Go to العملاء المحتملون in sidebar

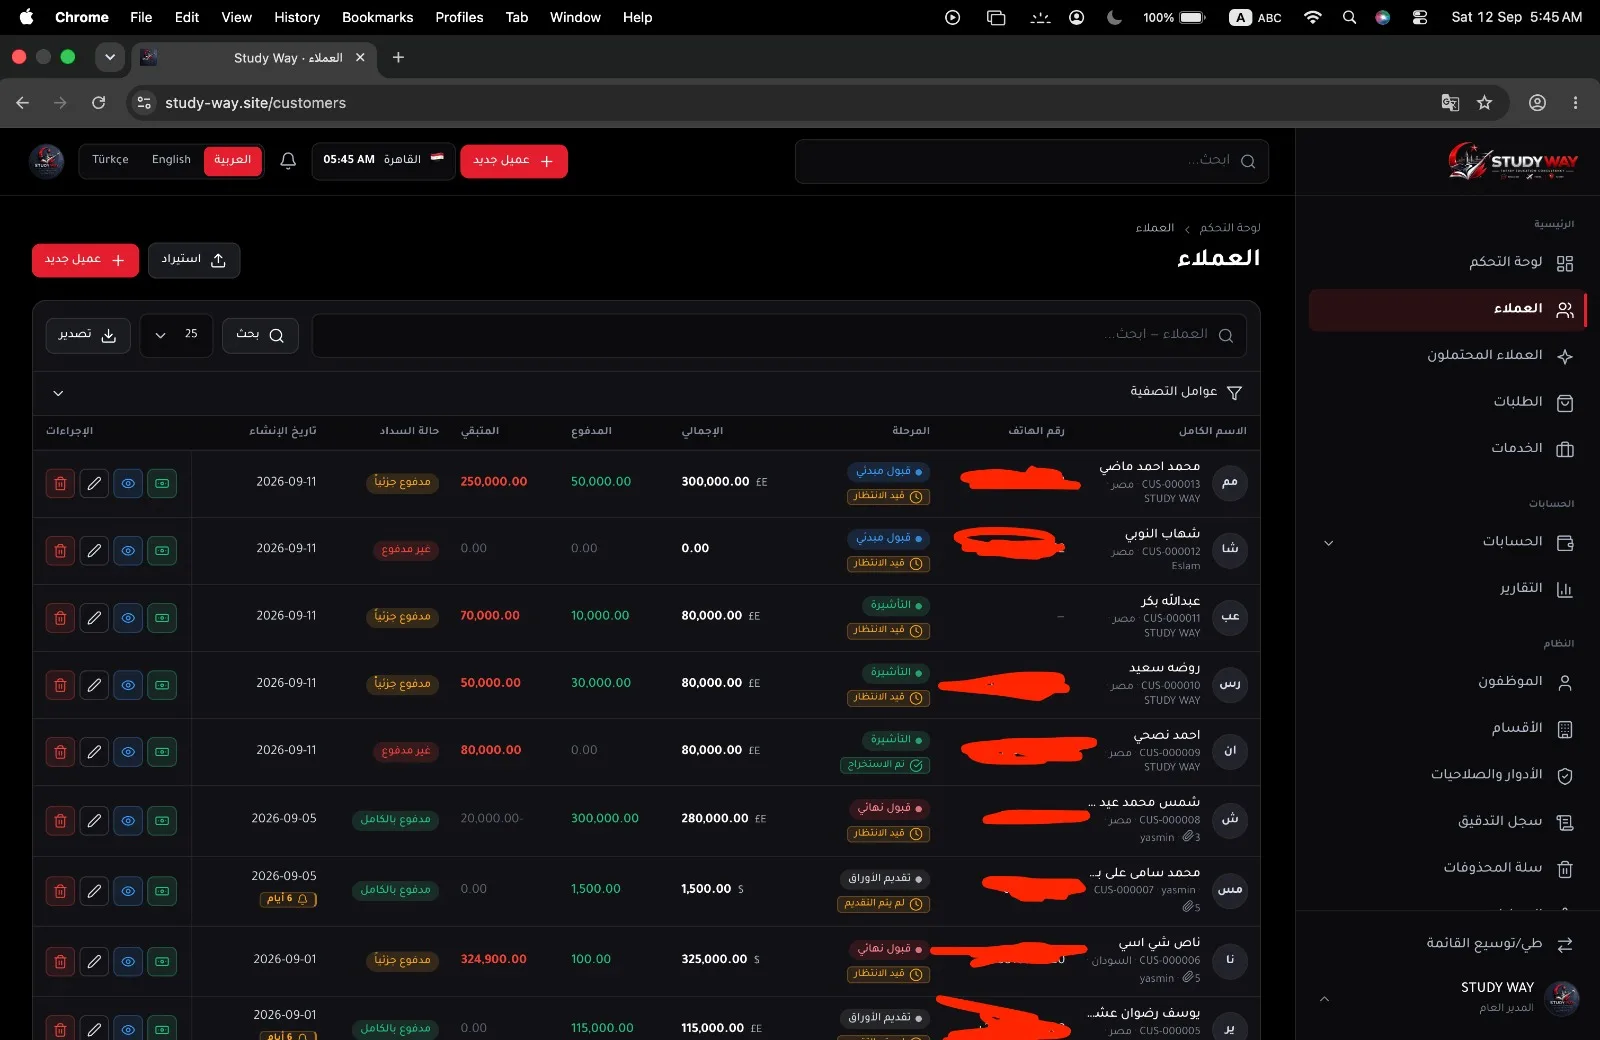tap(1448, 356)
